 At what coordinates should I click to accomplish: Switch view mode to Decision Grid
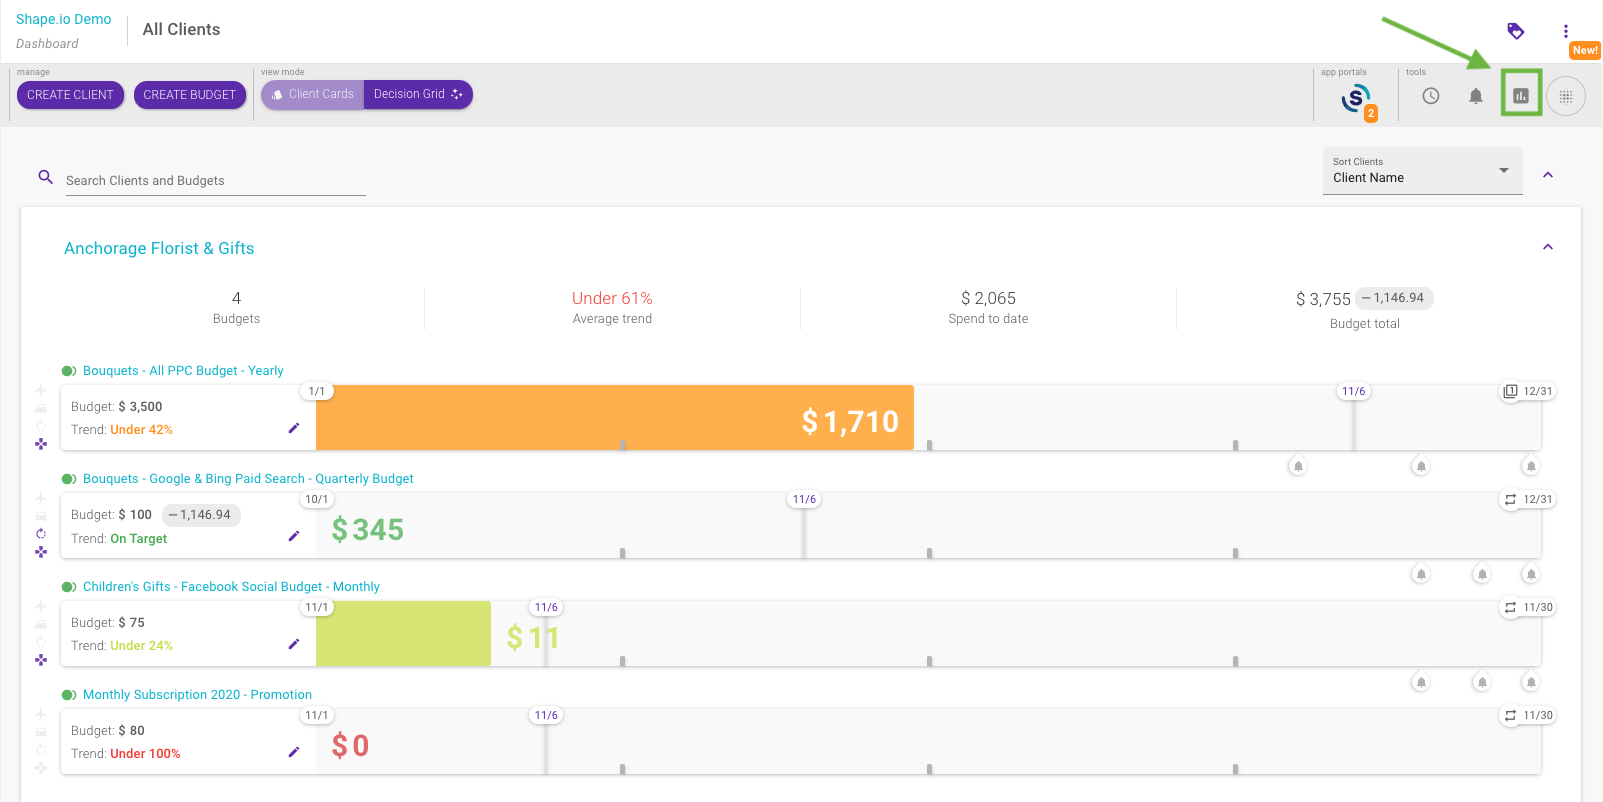coord(418,94)
